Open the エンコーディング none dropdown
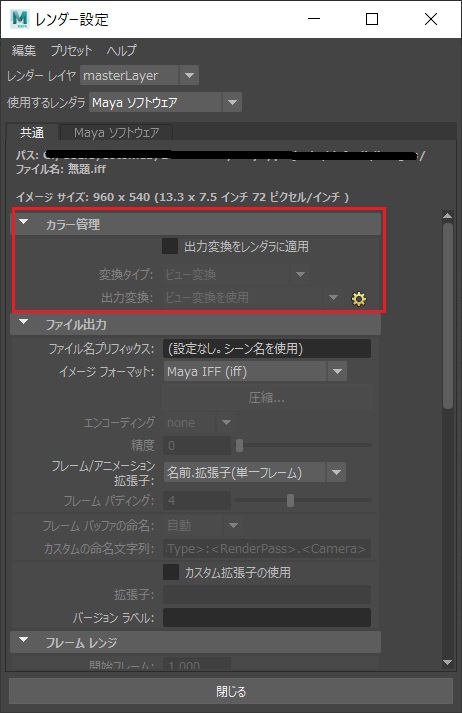Viewport: 462px width, 713px height. 199,422
